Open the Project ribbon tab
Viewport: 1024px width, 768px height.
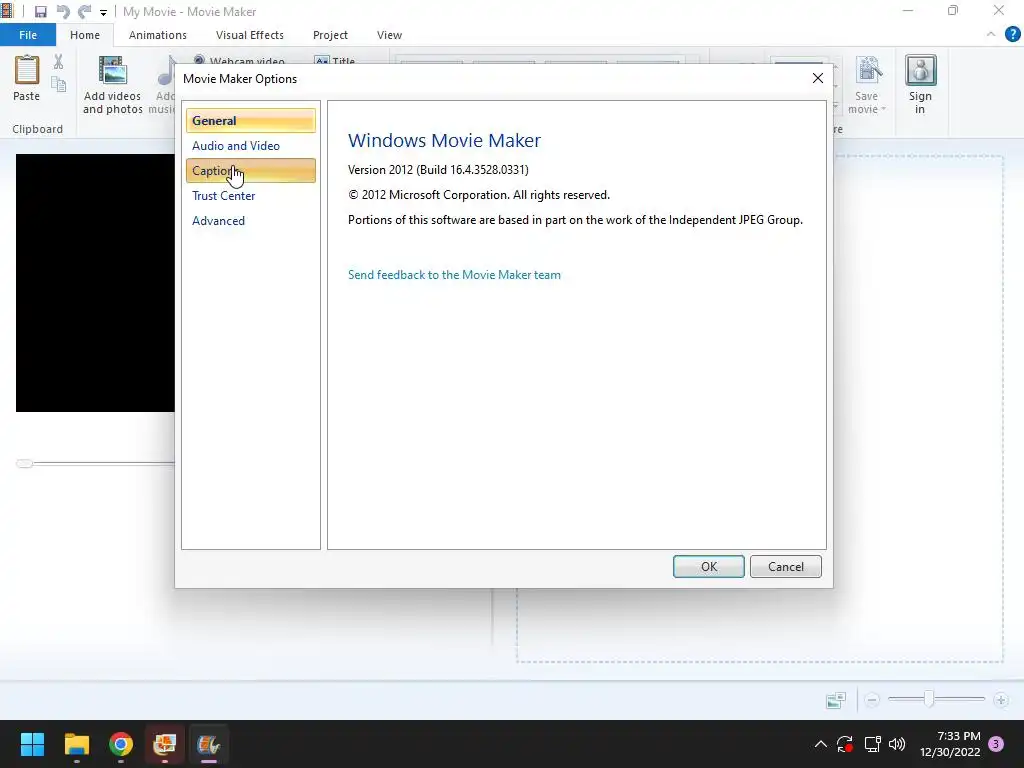tap(330, 35)
